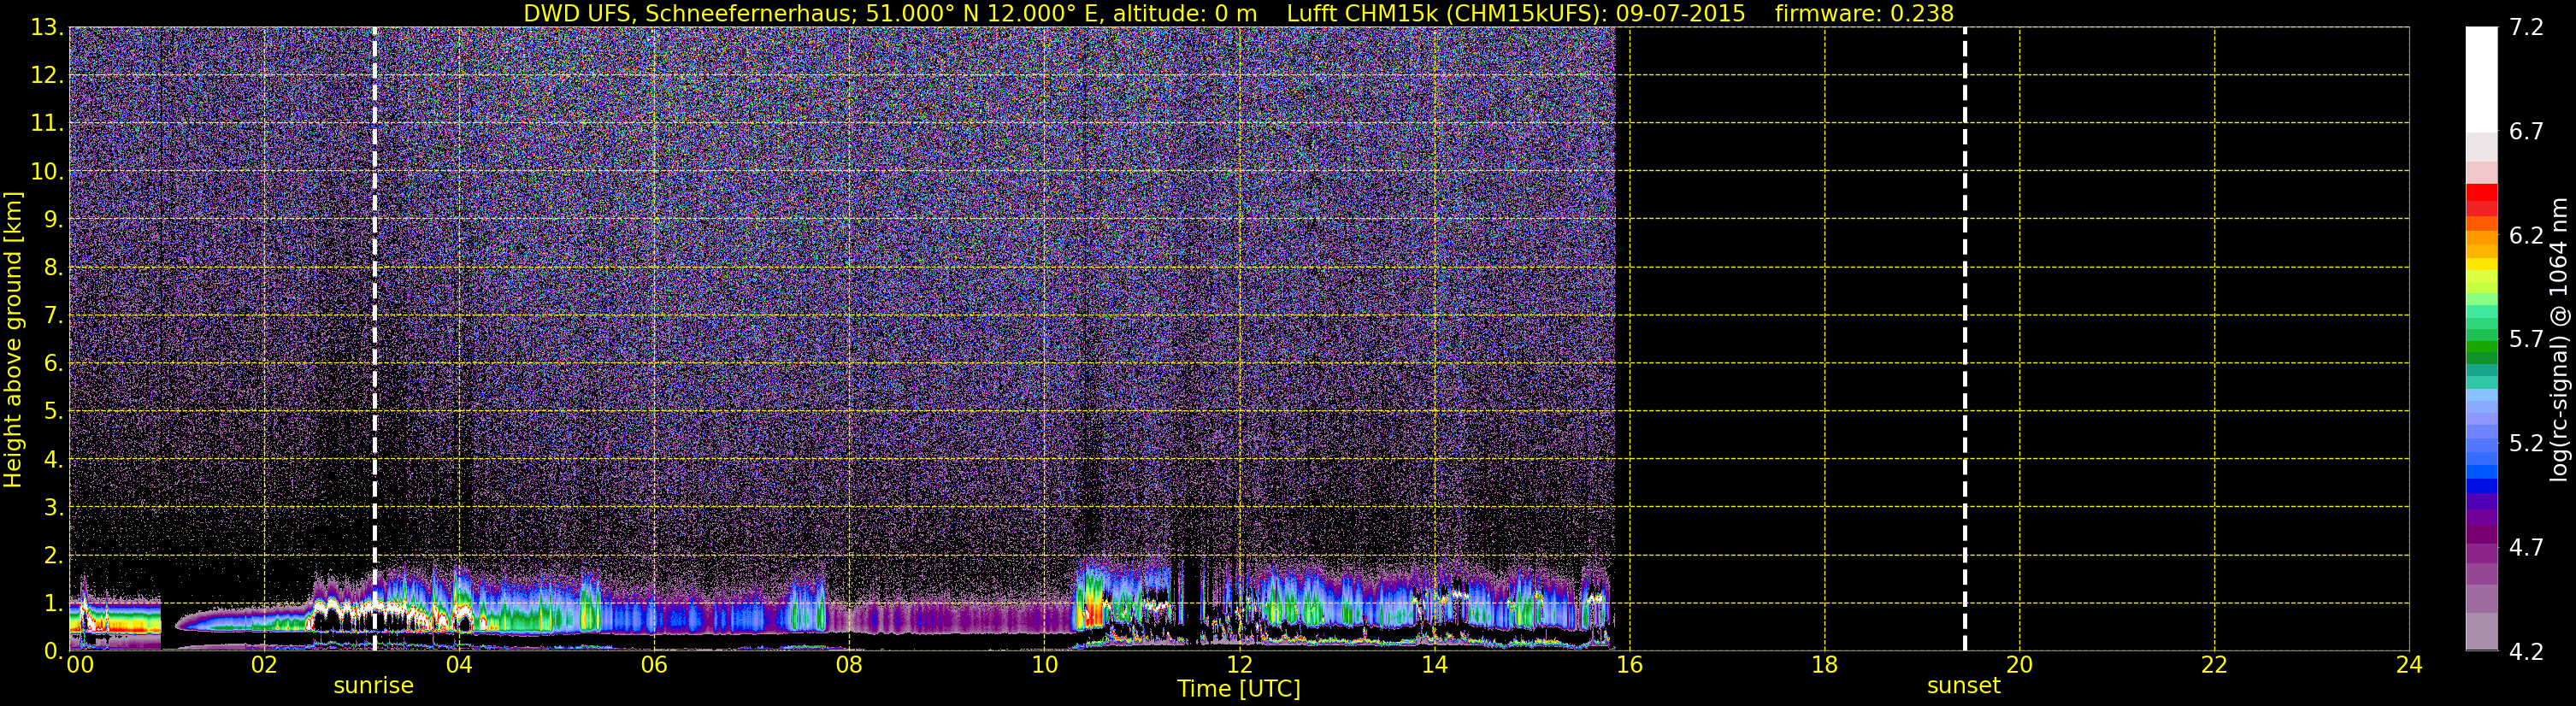Click the '11.' height axis tick label
The height and width of the screenshot is (706, 2576).
(47, 123)
